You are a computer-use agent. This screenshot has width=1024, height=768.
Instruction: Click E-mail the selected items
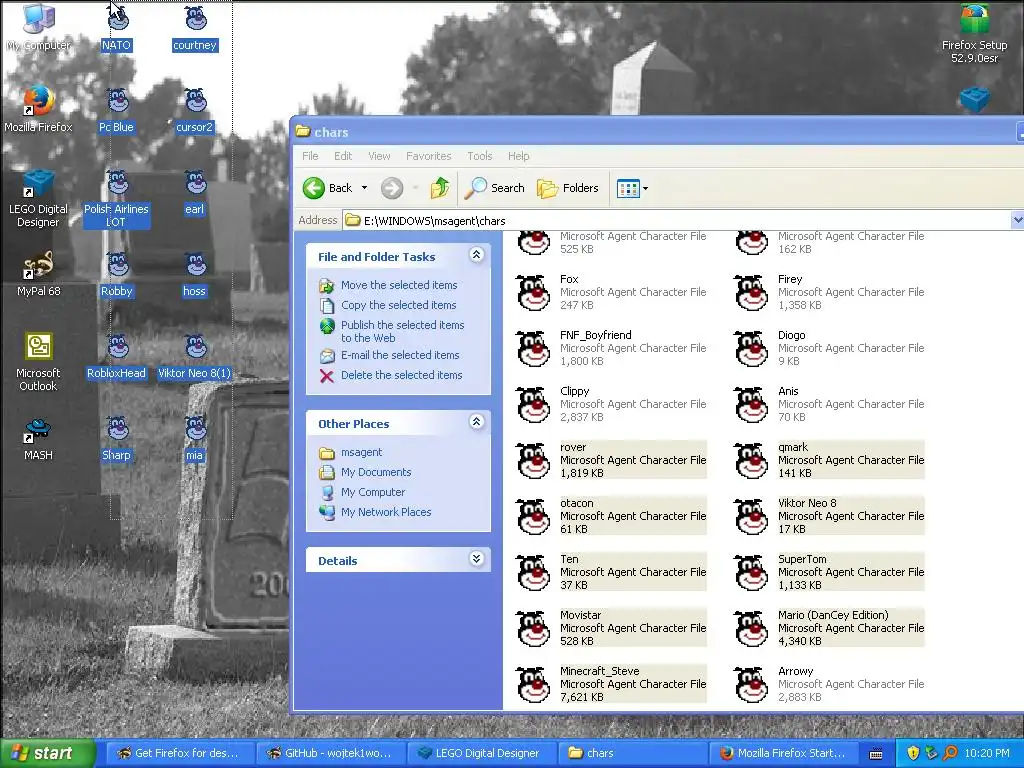point(400,355)
